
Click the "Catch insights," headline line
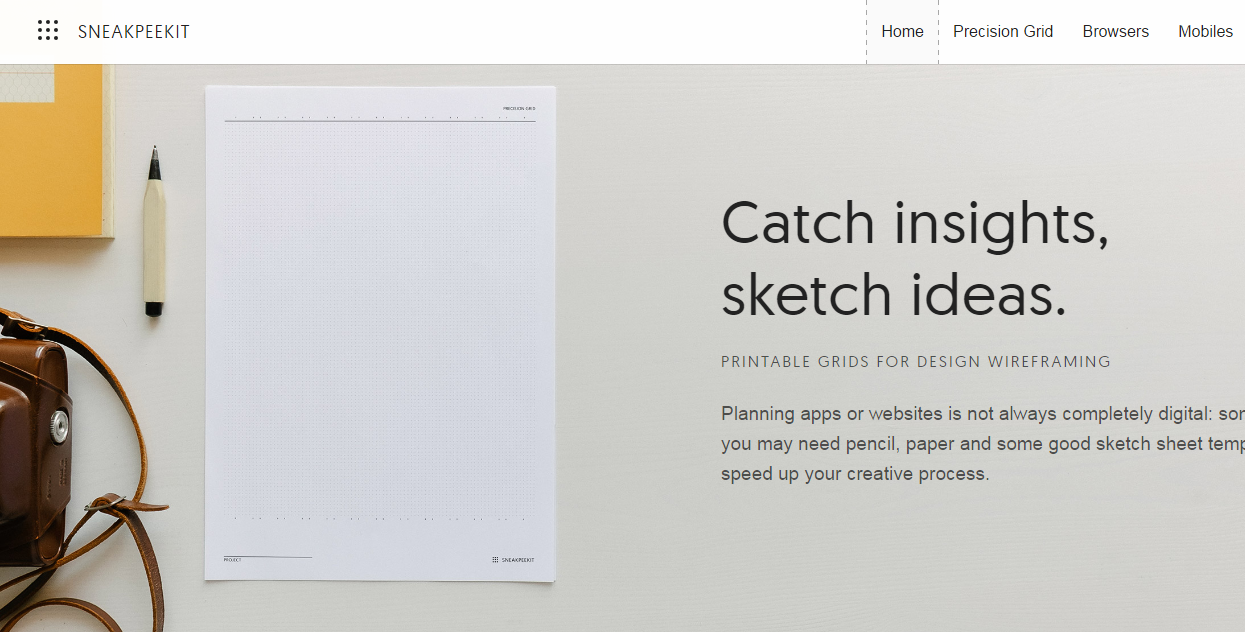[x=914, y=223]
